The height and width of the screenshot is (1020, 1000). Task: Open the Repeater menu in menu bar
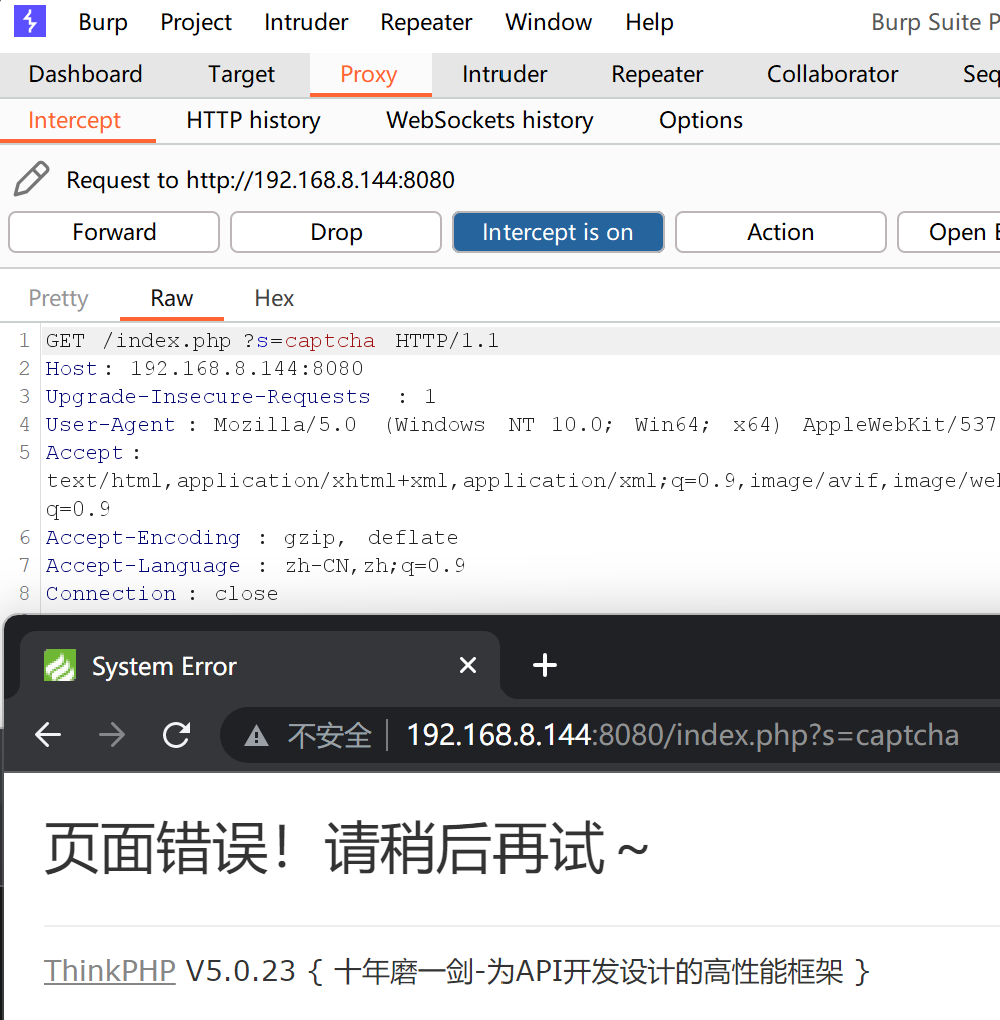(x=426, y=22)
